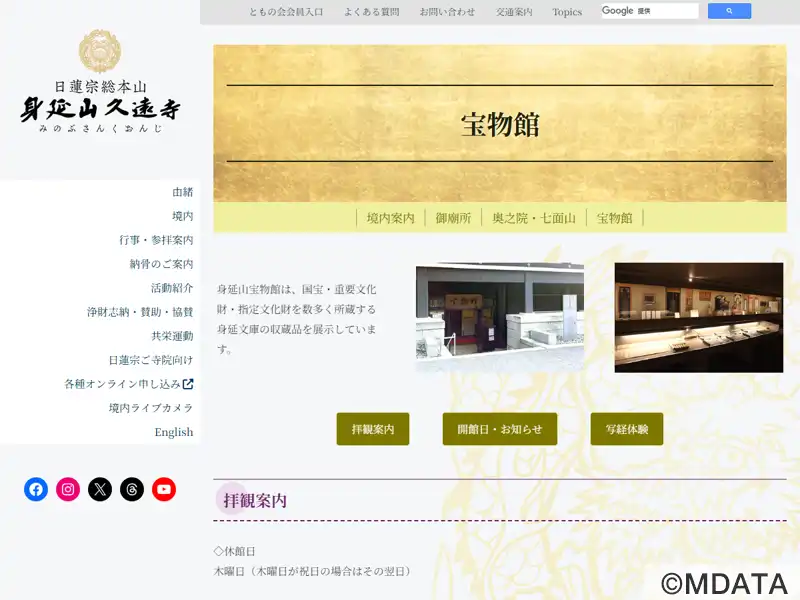
Task: View the exhibition hall interior photo
Action: (699, 317)
